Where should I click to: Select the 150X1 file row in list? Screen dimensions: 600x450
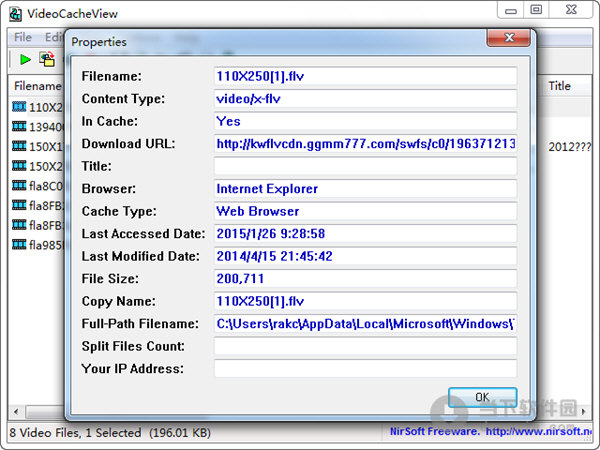point(38,146)
